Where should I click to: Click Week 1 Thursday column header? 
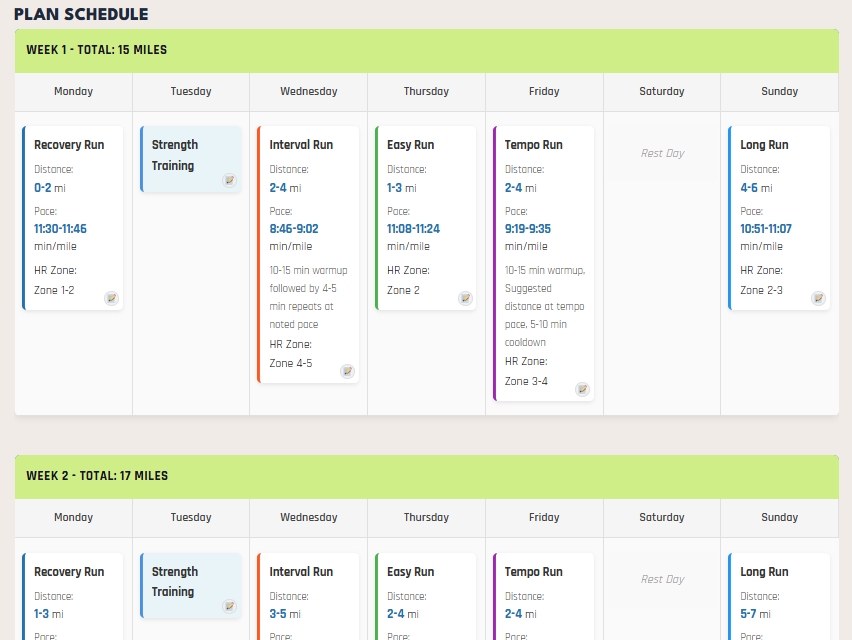click(426, 91)
